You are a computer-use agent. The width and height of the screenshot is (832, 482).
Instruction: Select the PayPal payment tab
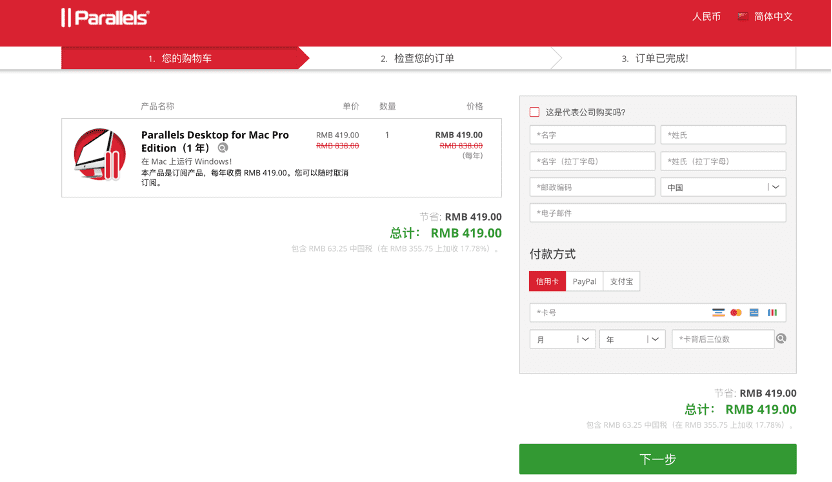pos(584,281)
